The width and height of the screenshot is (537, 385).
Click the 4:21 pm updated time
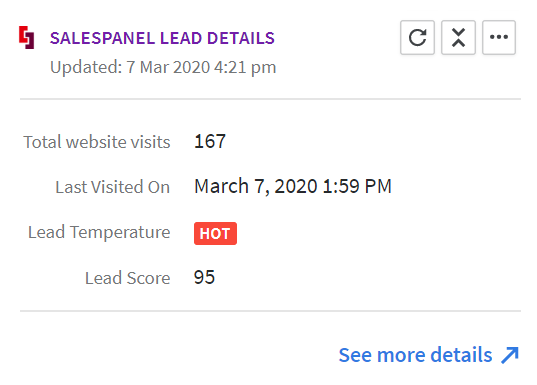click(x=245, y=67)
